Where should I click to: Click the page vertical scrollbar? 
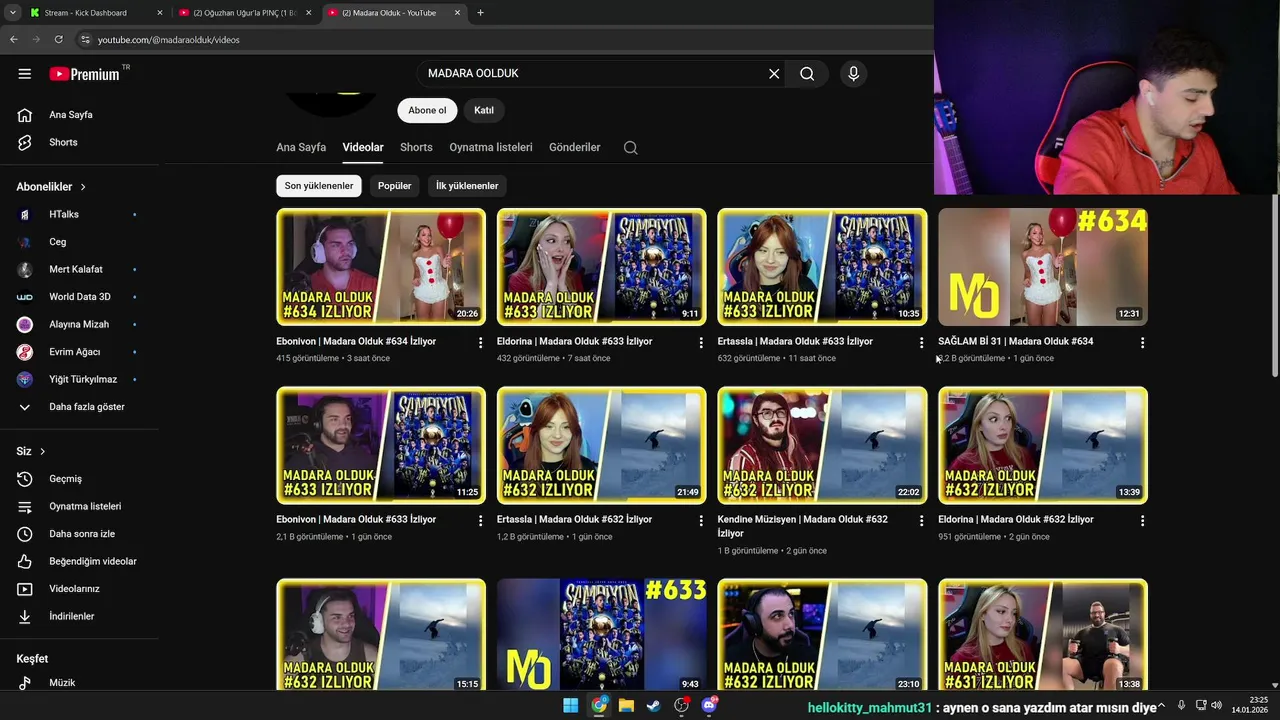tap(1274, 285)
